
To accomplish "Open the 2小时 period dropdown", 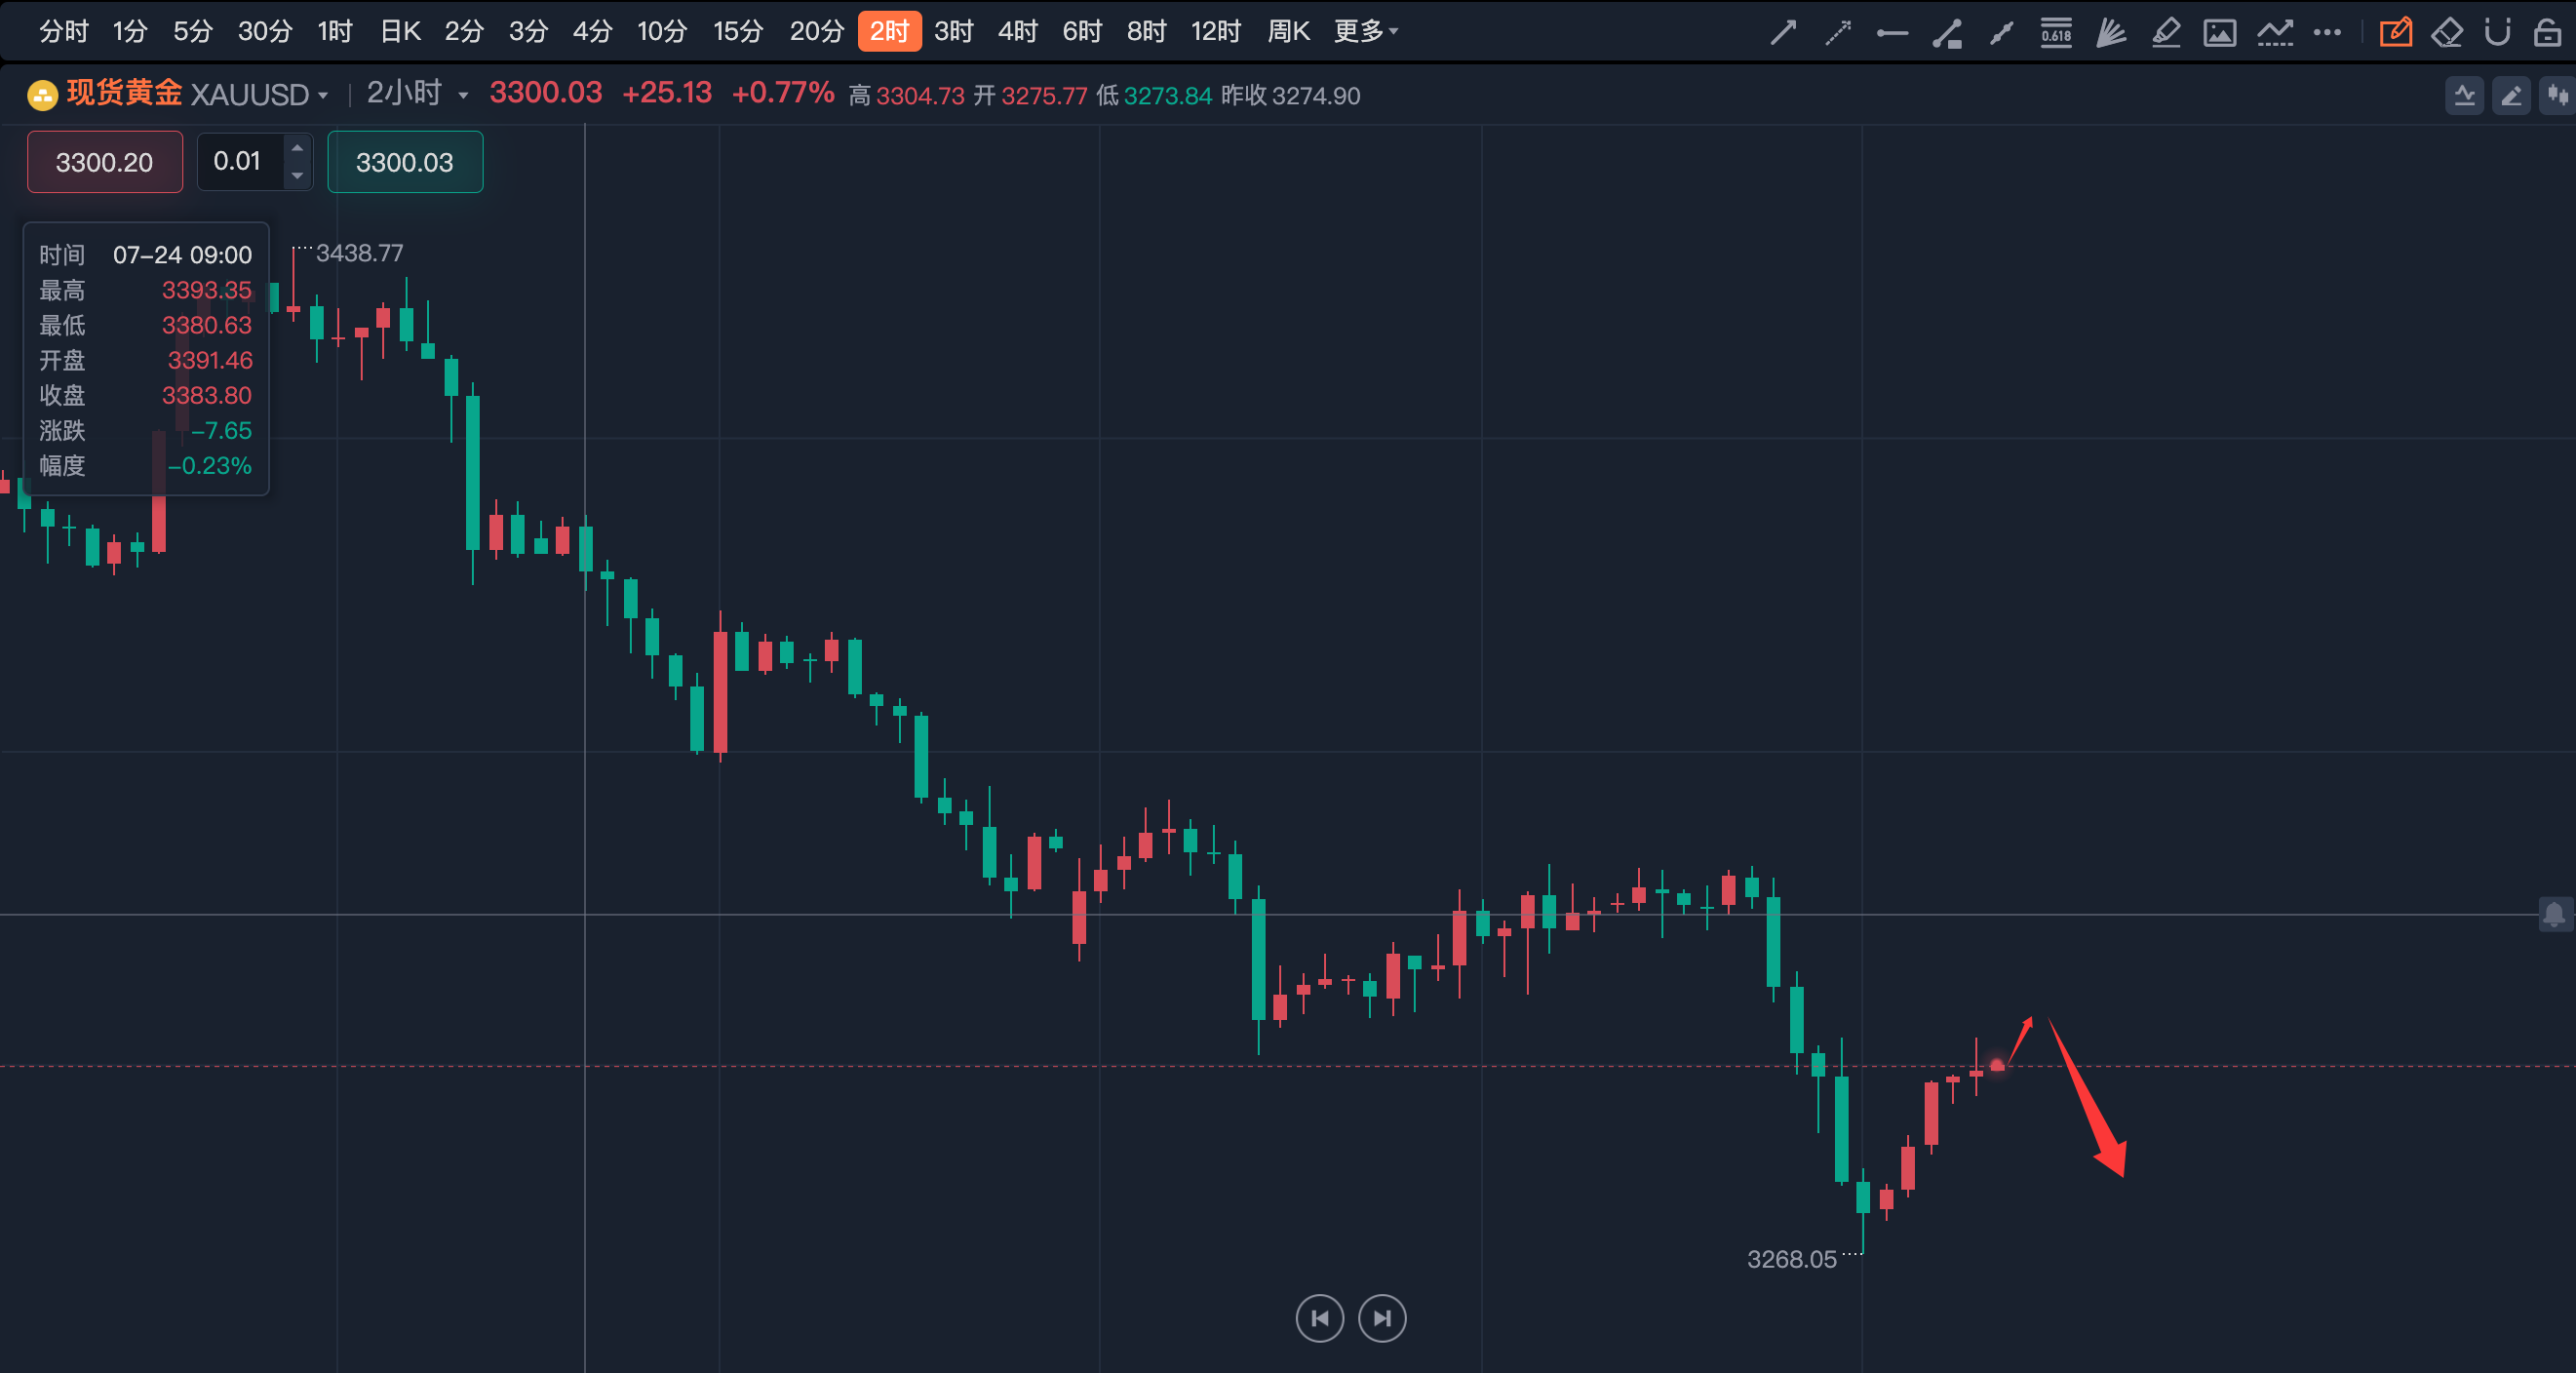I will point(462,96).
